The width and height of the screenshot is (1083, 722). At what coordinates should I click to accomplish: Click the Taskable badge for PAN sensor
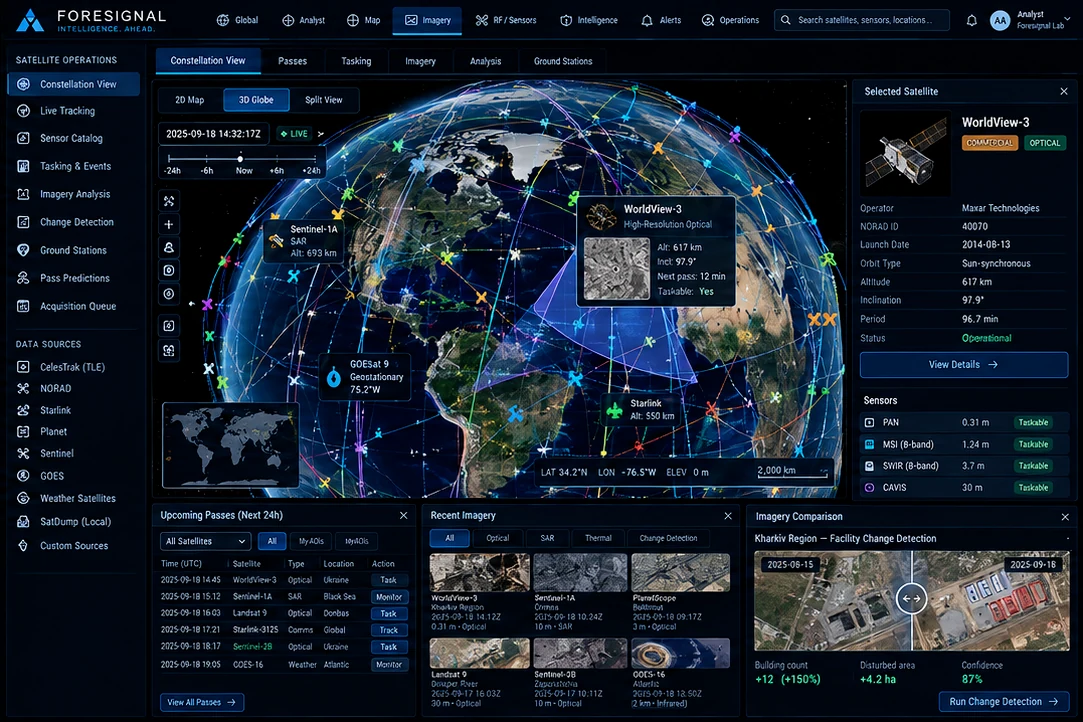point(1033,422)
